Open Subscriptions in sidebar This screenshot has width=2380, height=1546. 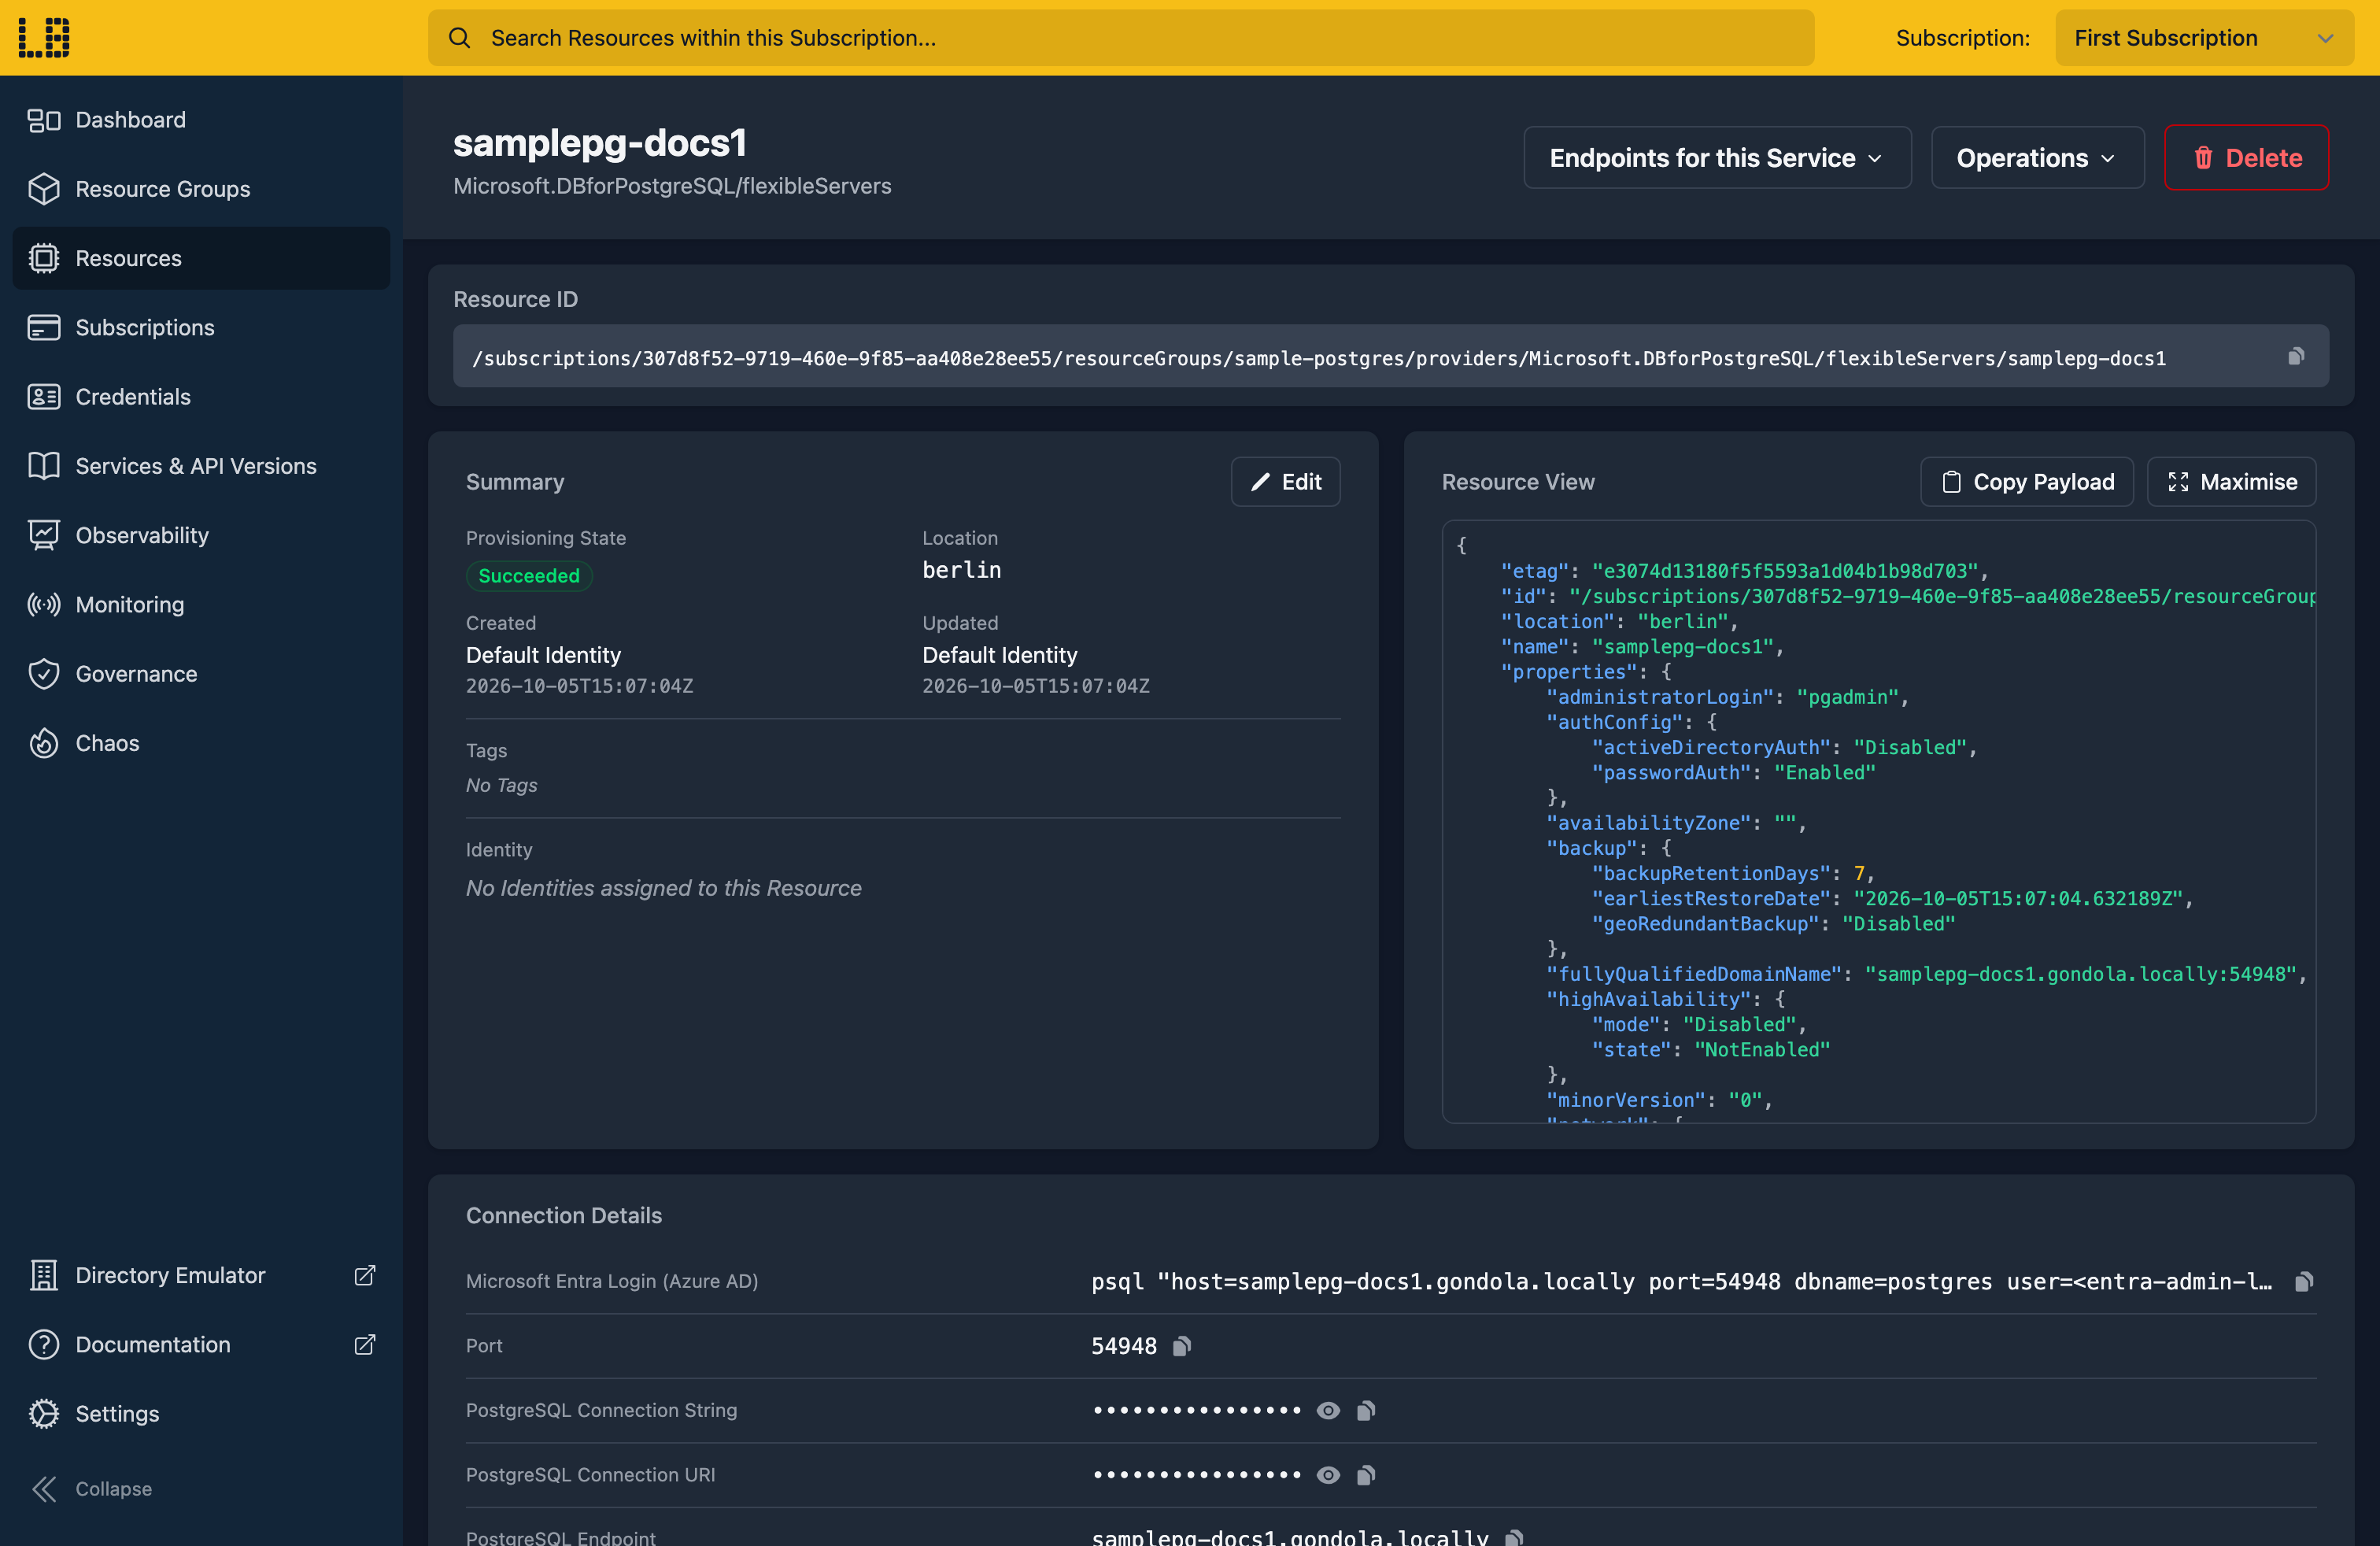201,327
